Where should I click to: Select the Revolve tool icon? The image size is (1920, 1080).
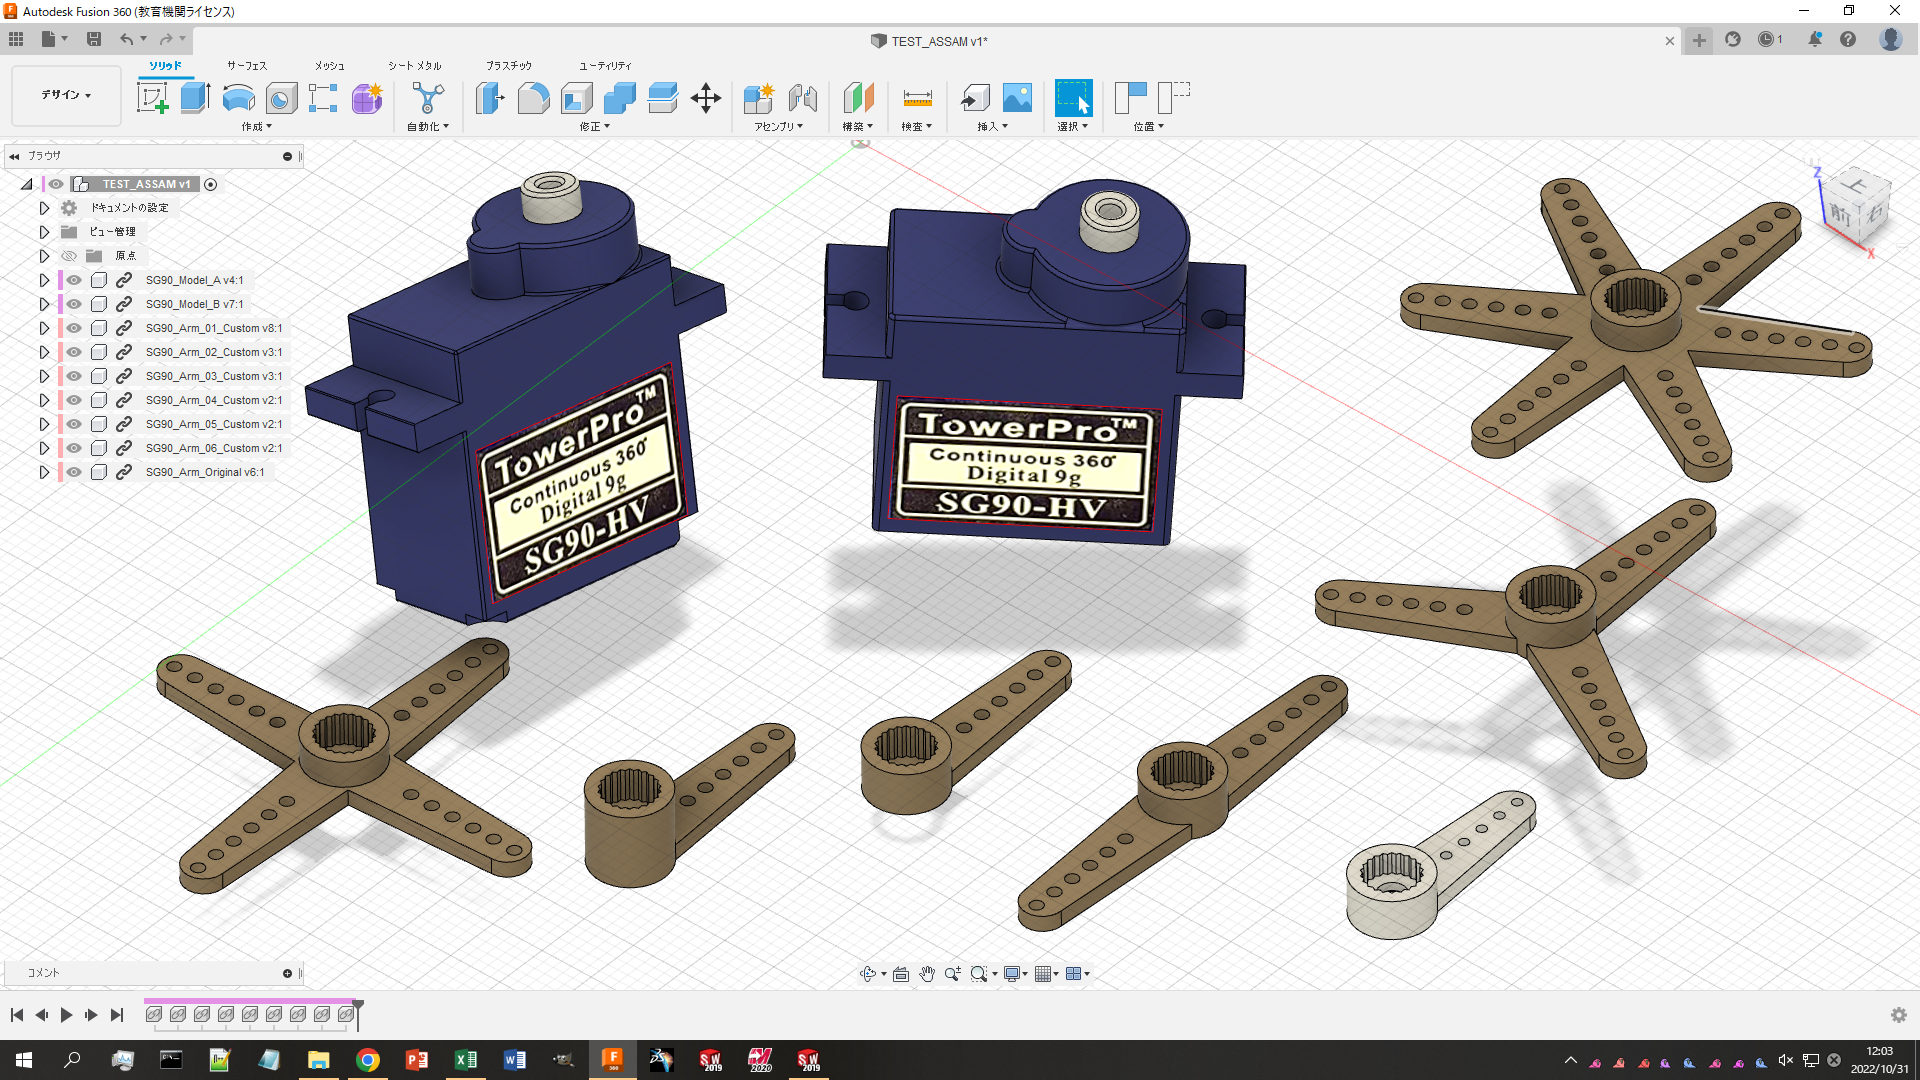pyautogui.click(x=238, y=98)
